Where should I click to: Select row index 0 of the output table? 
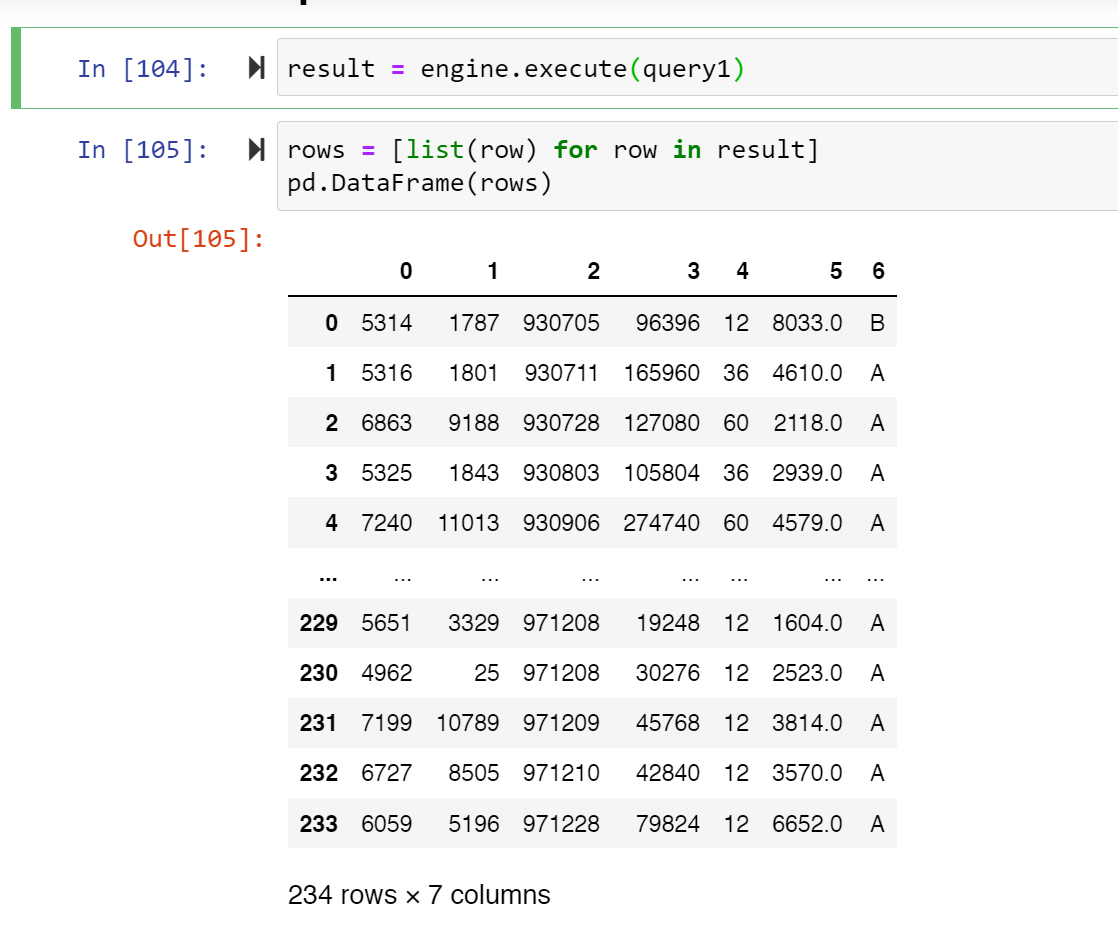click(x=331, y=322)
